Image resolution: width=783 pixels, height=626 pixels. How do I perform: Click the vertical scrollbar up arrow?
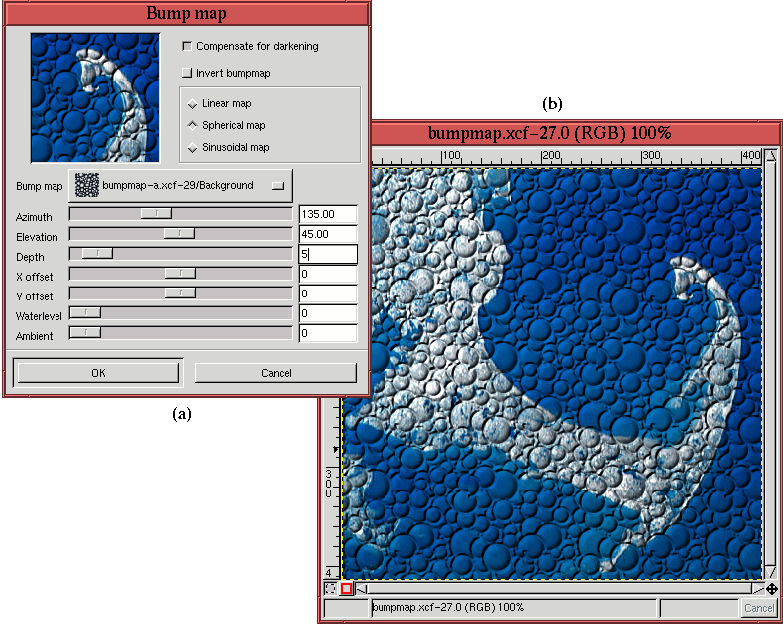[x=771, y=156]
